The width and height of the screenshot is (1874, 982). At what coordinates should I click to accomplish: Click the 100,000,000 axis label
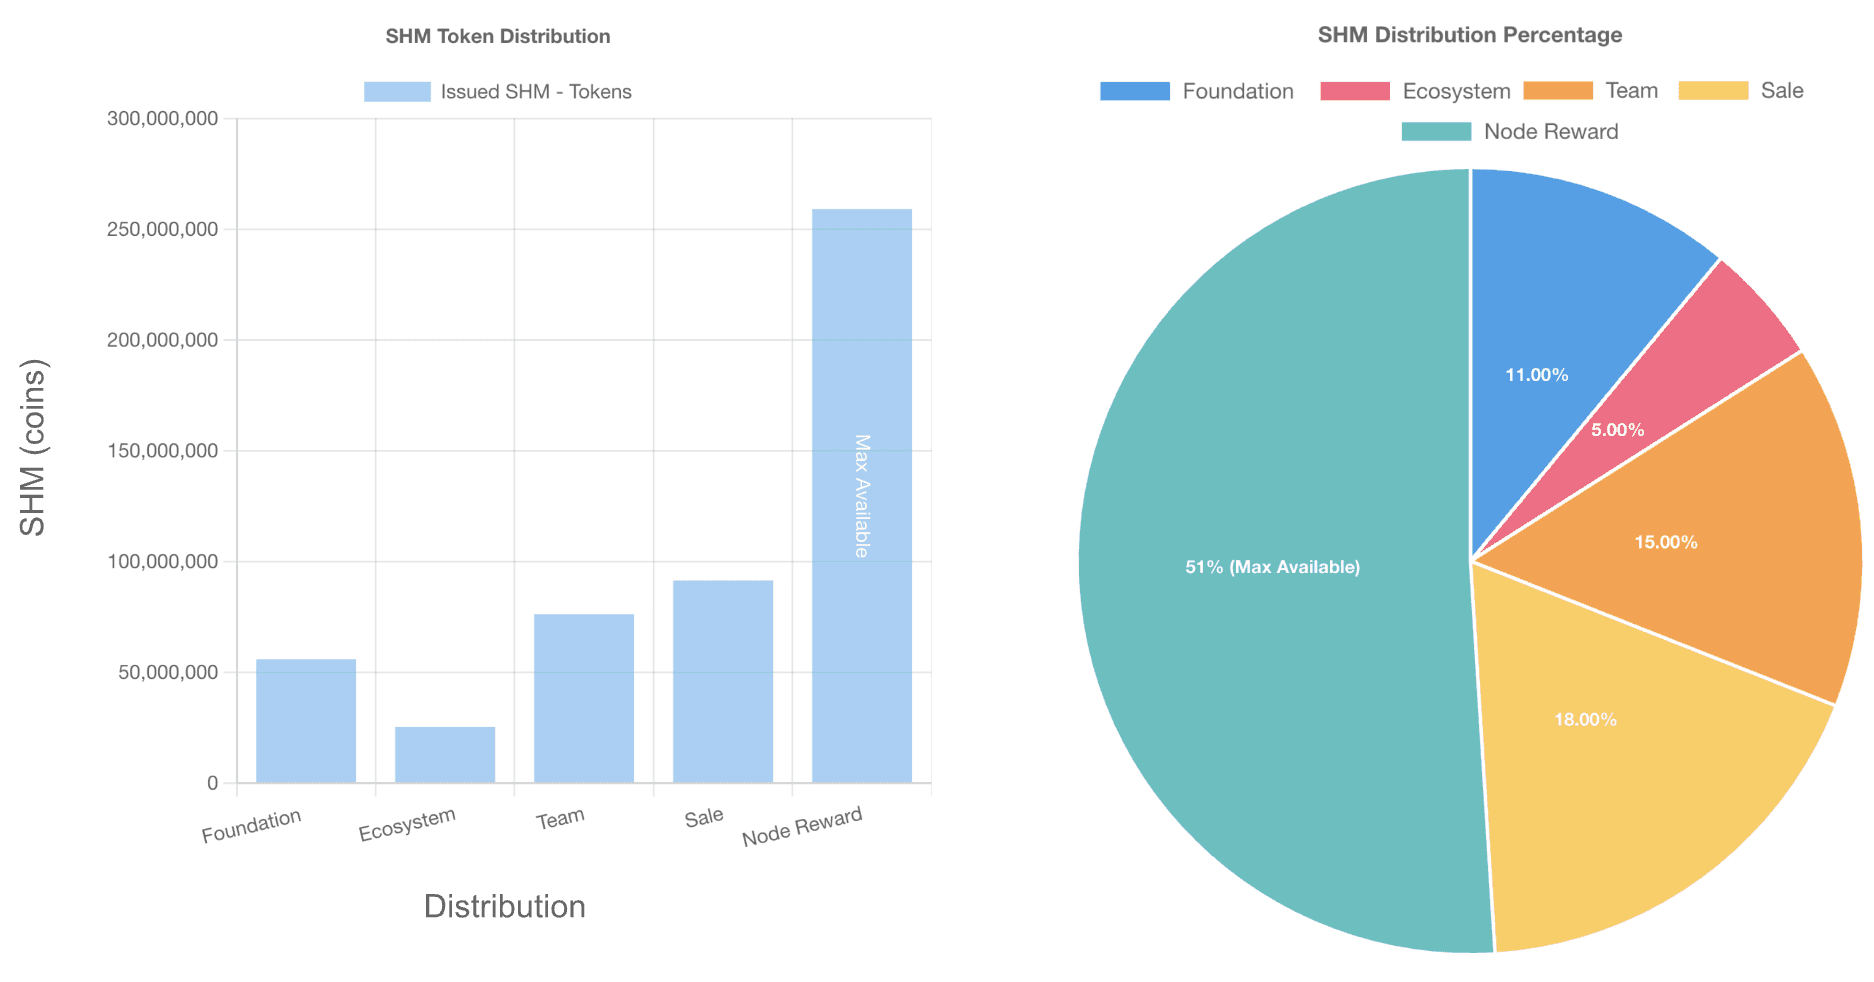(x=163, y=562)
